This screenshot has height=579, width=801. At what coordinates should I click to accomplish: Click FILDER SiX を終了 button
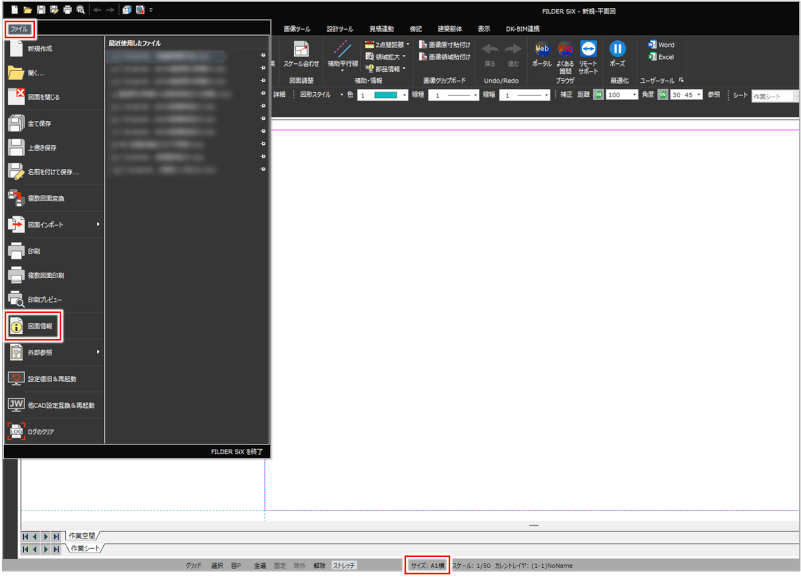(237, 452)
